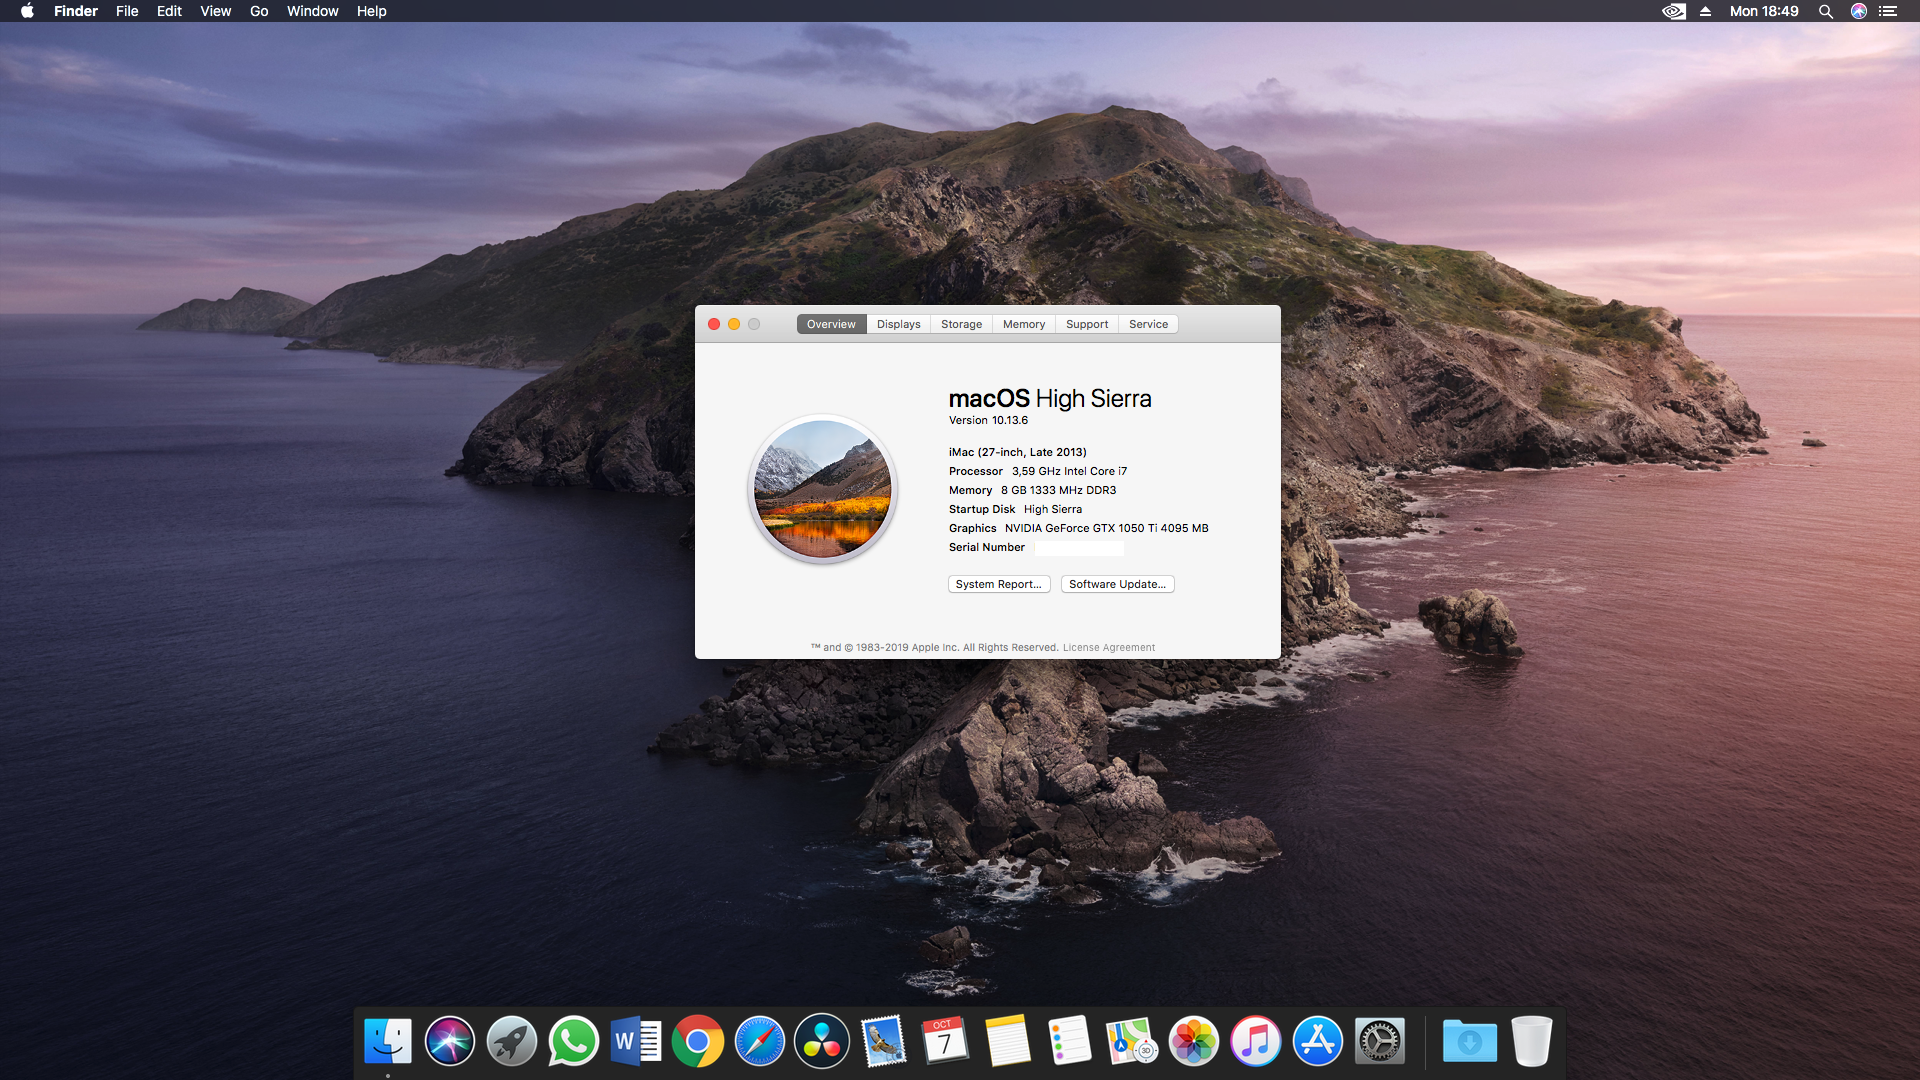The width and height of the screenshot is (1920, 1080).
Task: Click the blank Serial Number field
Action: coord(1079,548)
